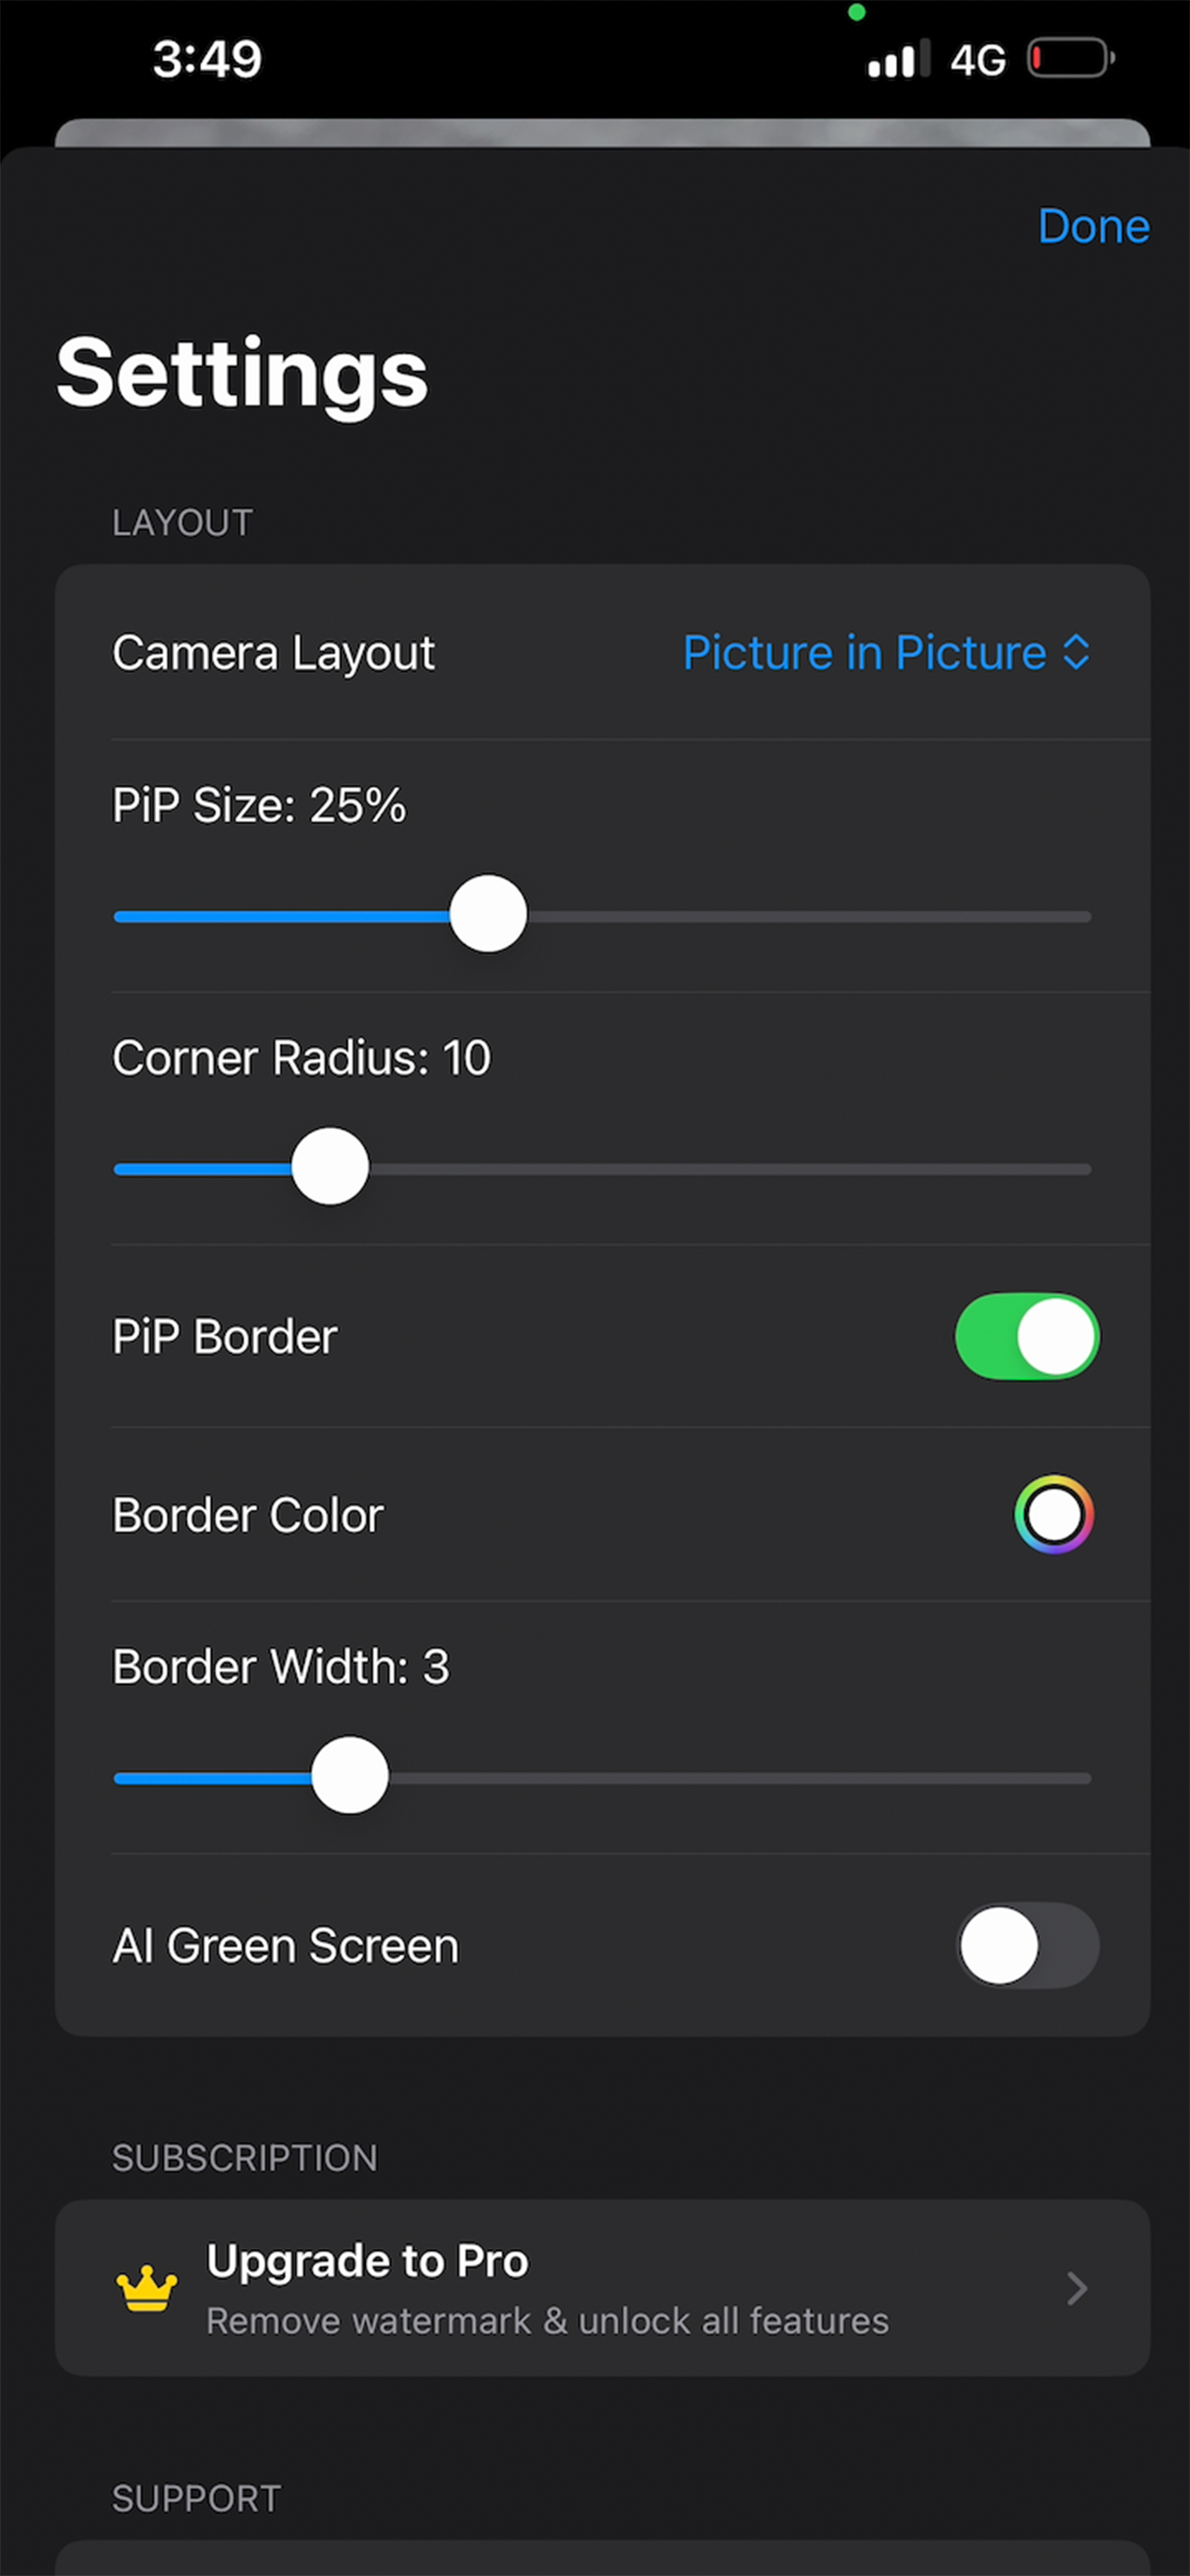Tap the PiP Size slider knob
The image size is (1190, 2576).
[488, 914]
